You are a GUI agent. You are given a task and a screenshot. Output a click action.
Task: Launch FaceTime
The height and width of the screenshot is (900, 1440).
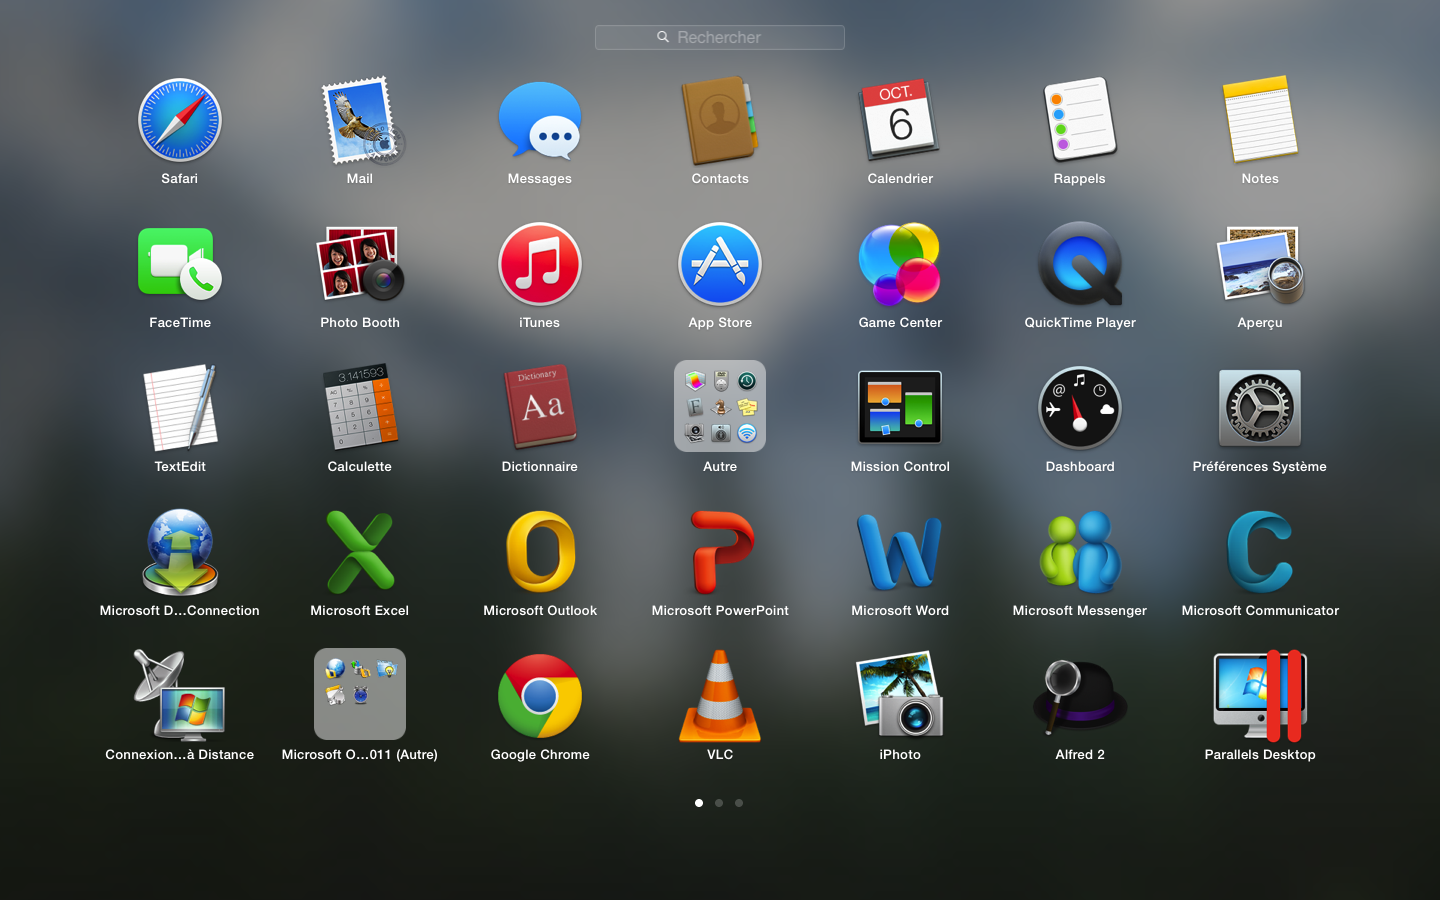point(180,265)
